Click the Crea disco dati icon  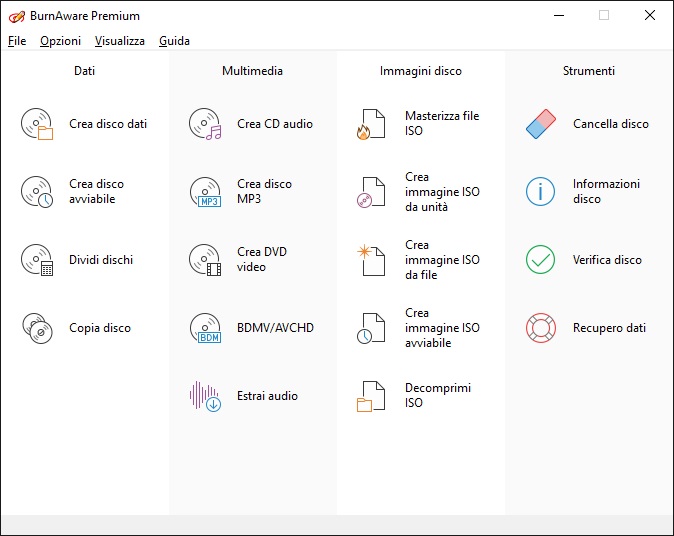tap(37, 124)
